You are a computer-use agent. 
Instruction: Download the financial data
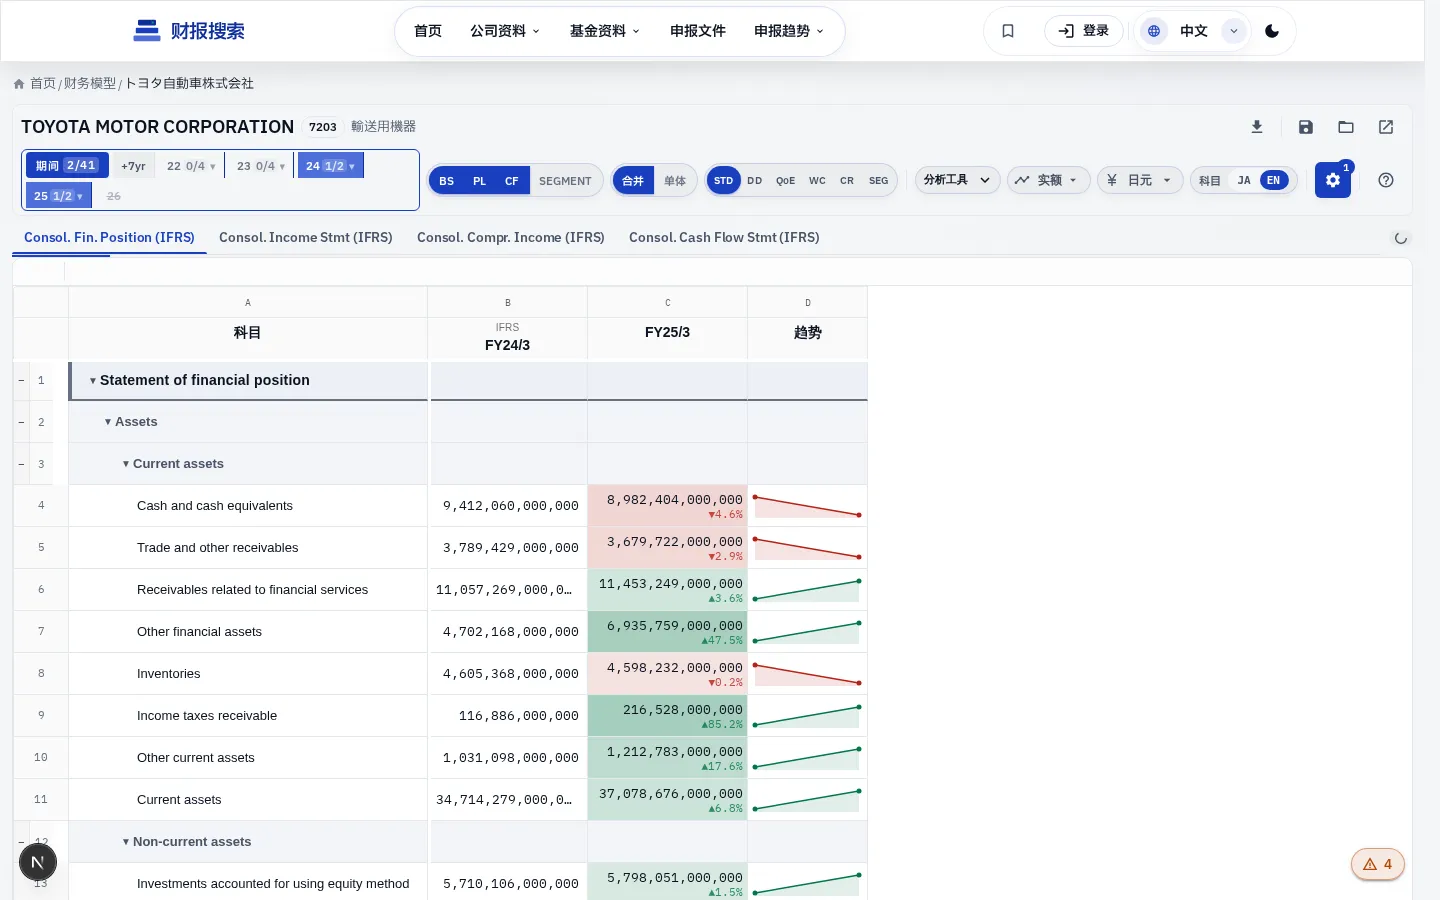point(1257,127)
